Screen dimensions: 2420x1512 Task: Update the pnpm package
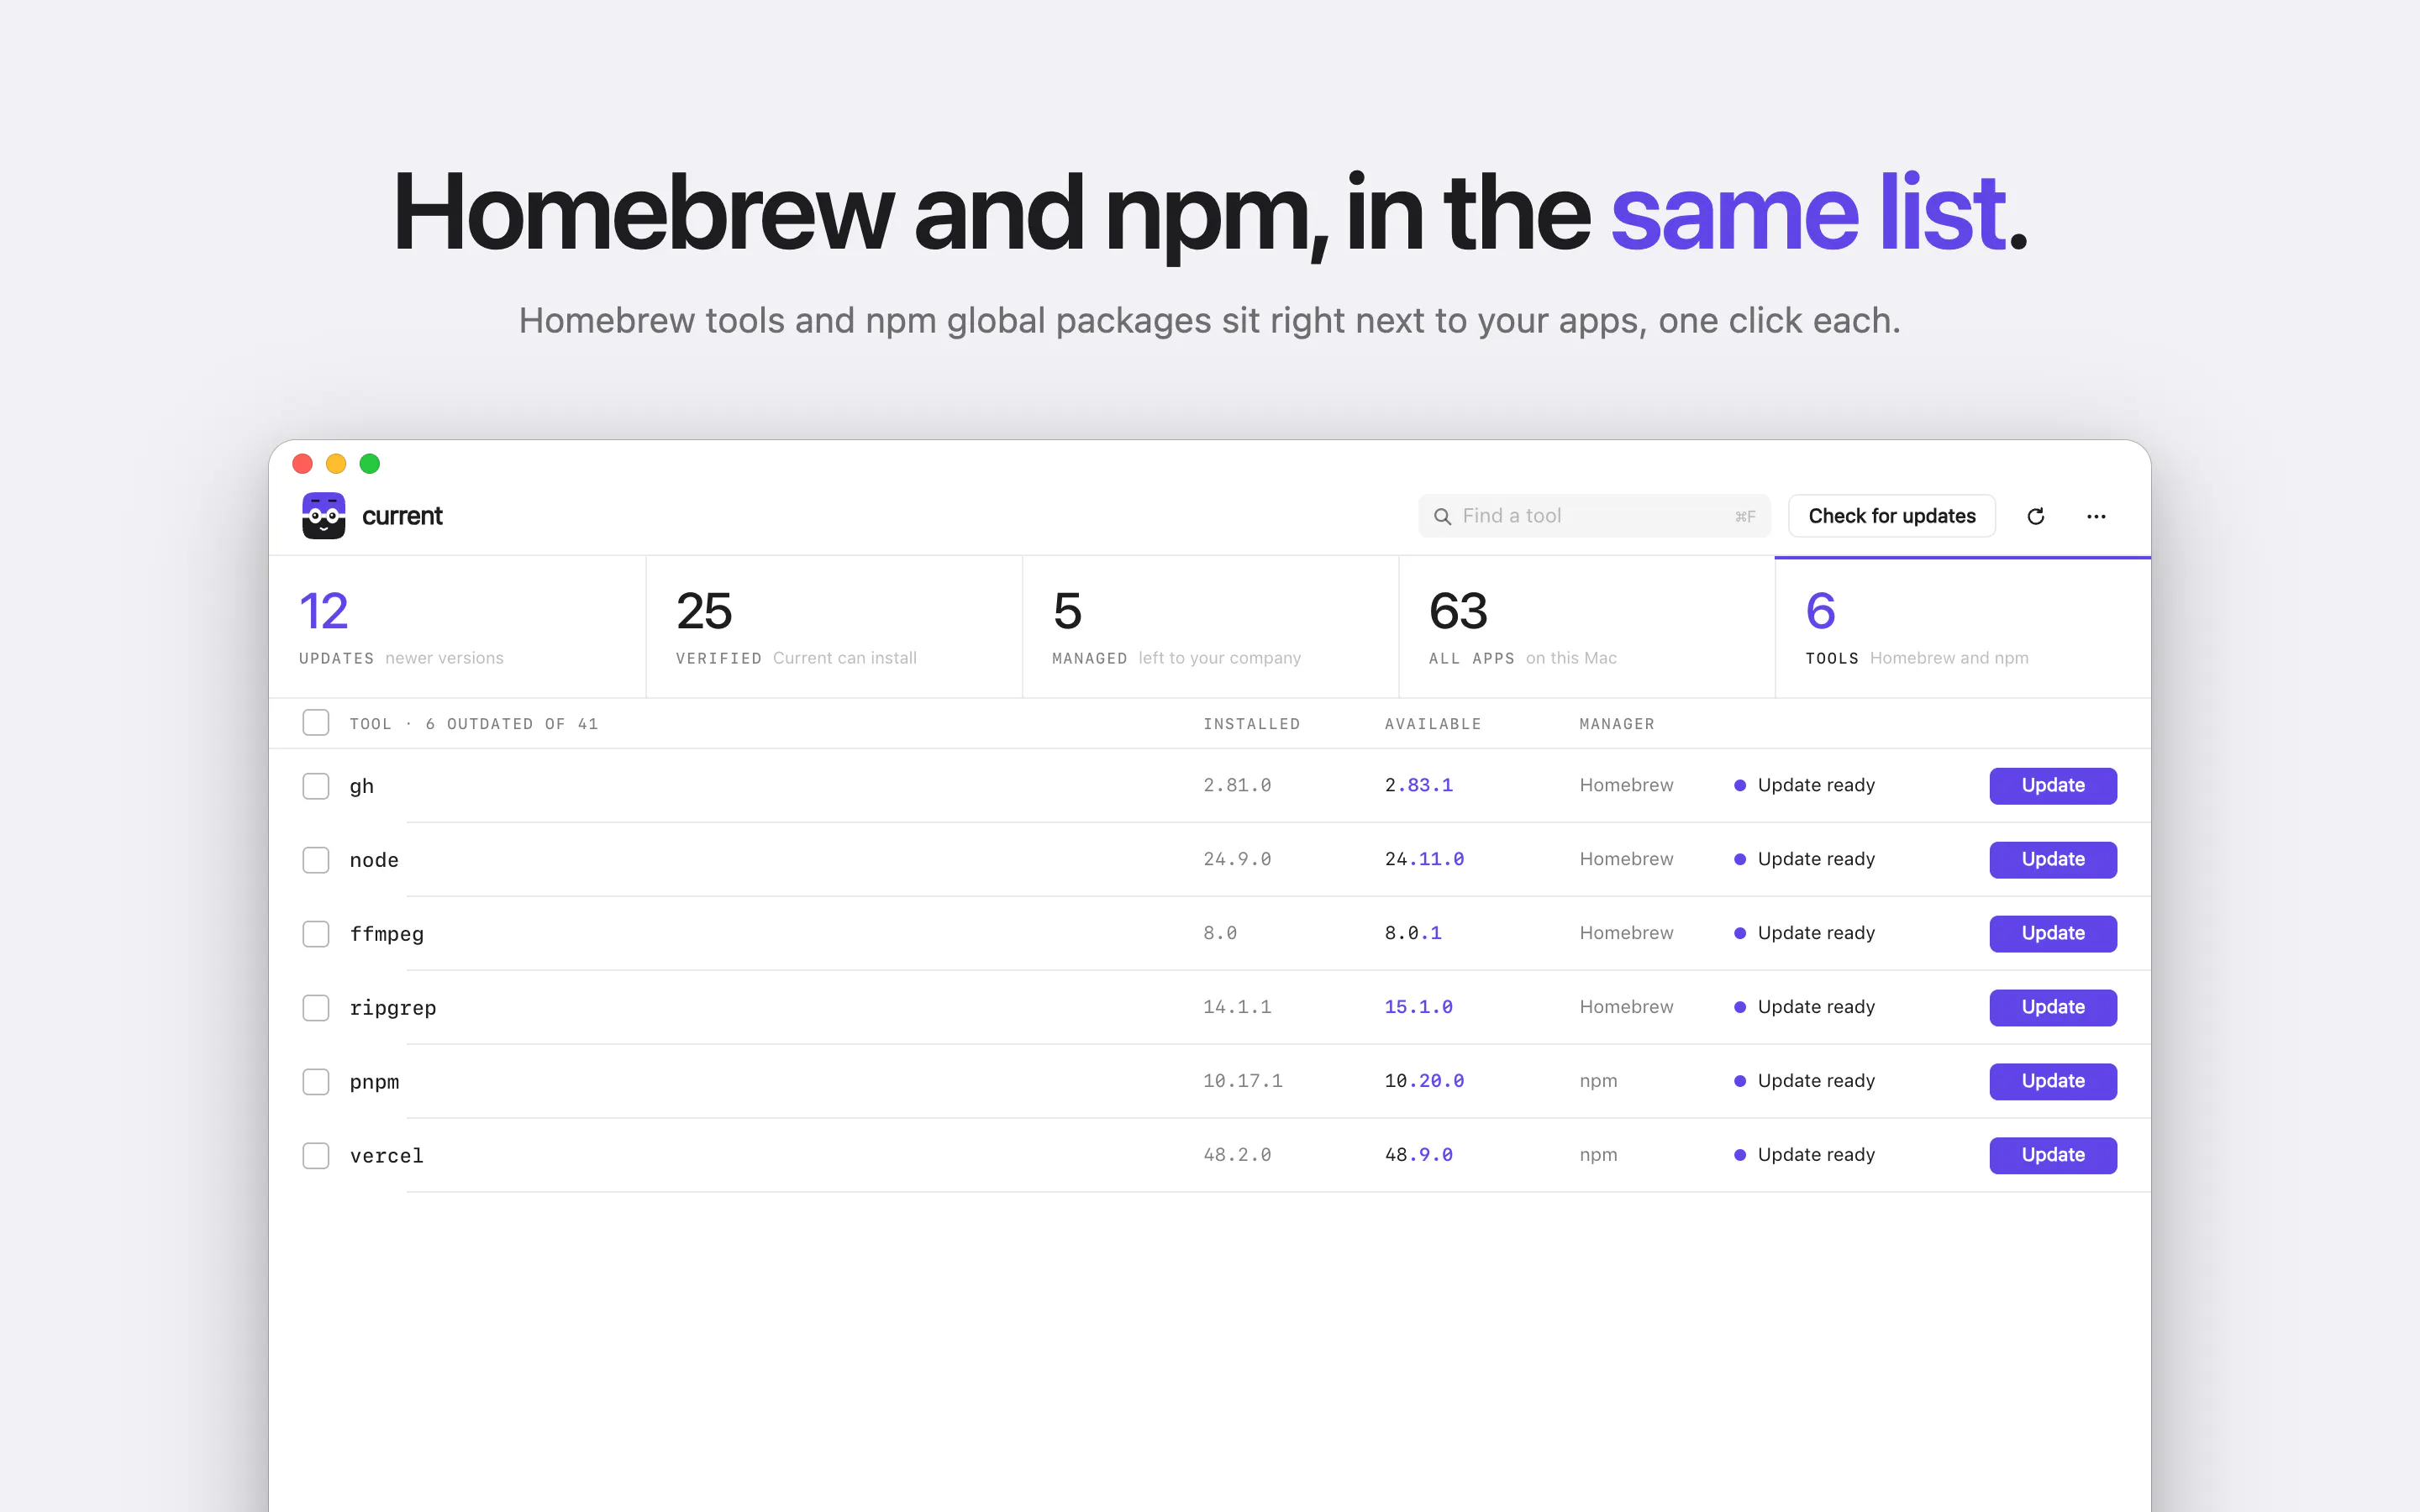(x=2053, y=1082)
